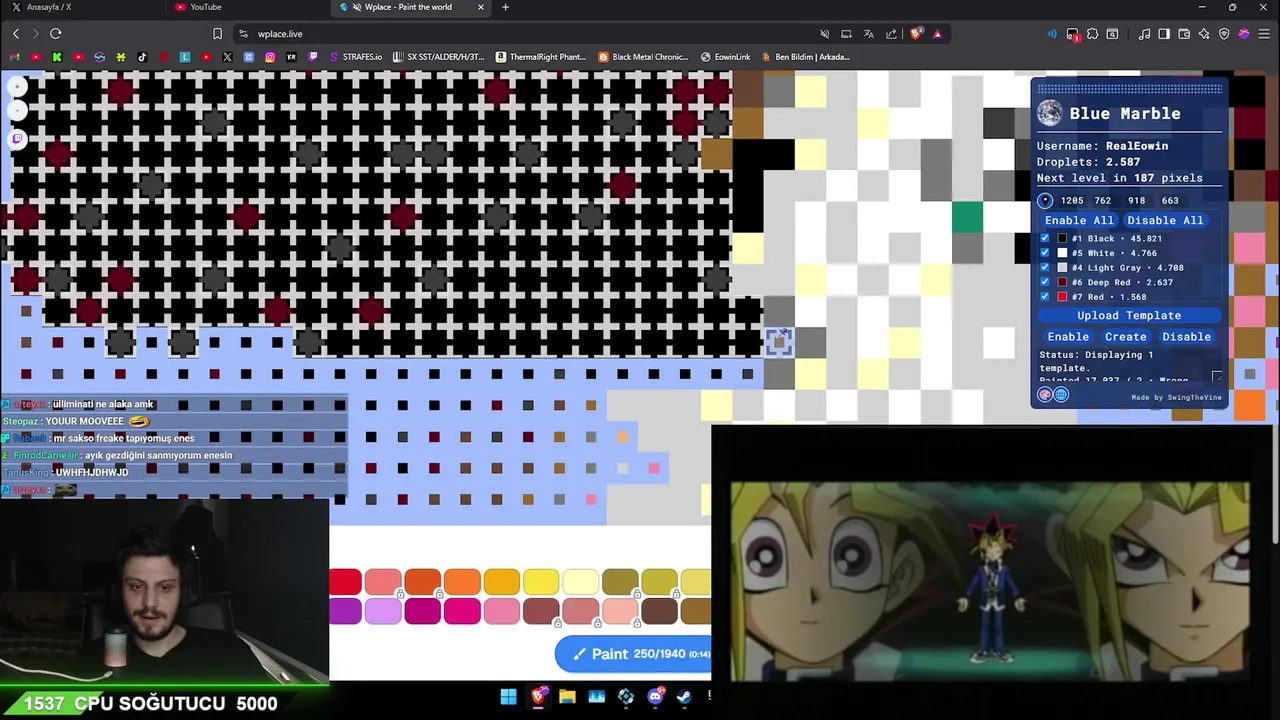Image resolution: width=1280 pixels, height=720 pixels.
Task: Toggle the #7 Red checkbox
Action: pos(1045,297)
